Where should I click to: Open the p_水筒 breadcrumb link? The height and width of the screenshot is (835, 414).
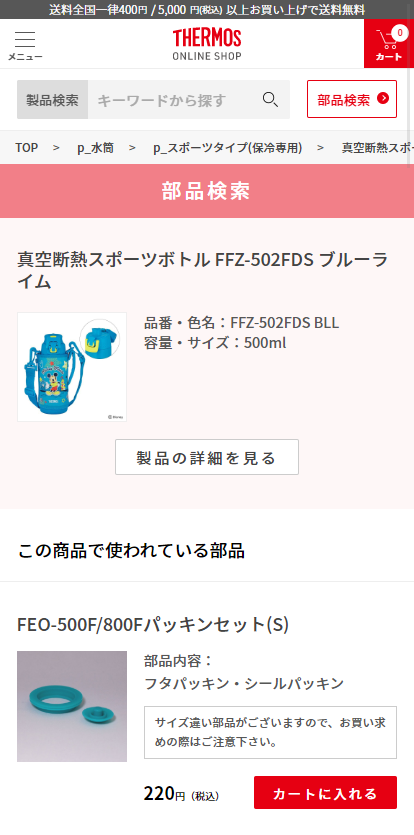pyautogui.click(x=95, y=148)
